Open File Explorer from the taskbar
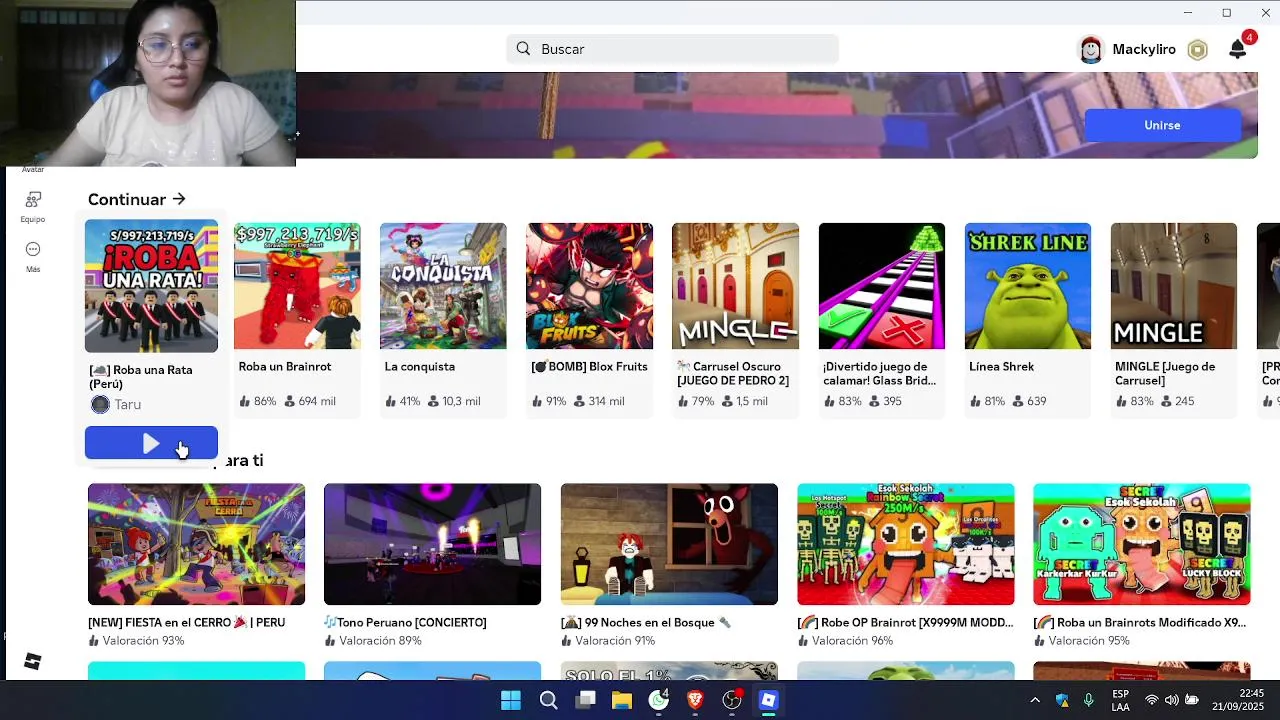 [622, 700]
